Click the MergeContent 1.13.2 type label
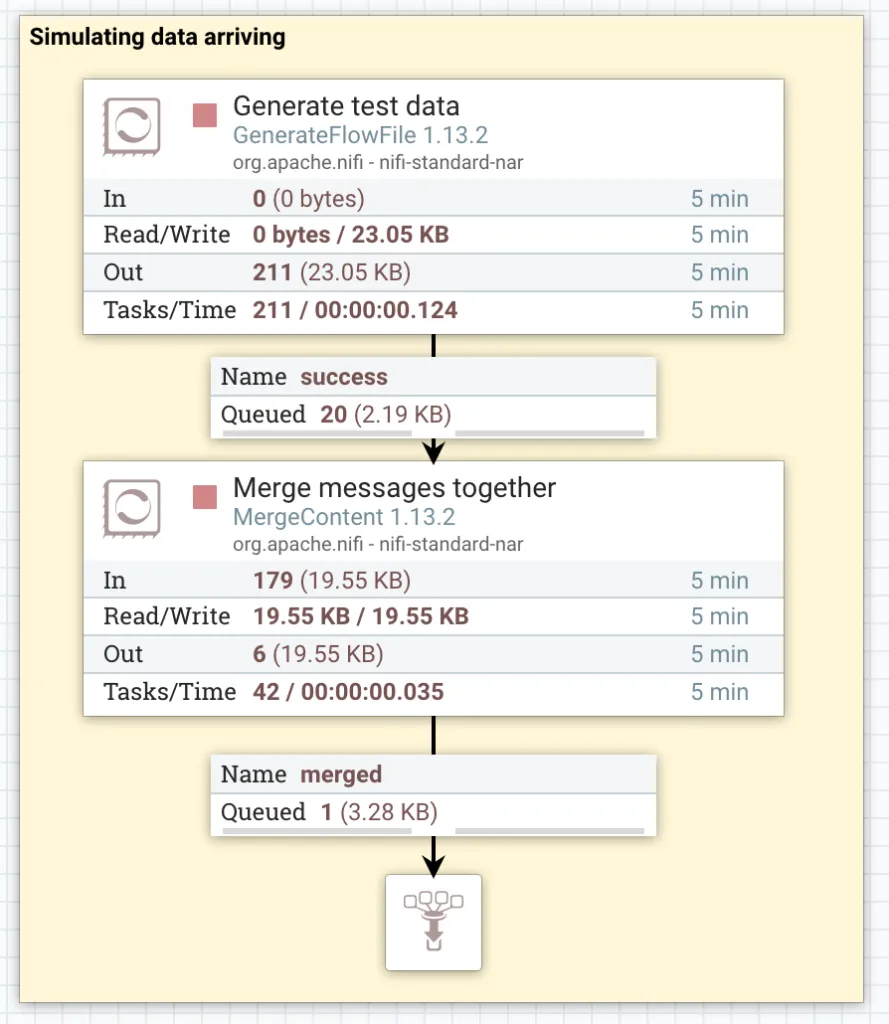Viewport: 889px width, 1024px height. point(344,517)
